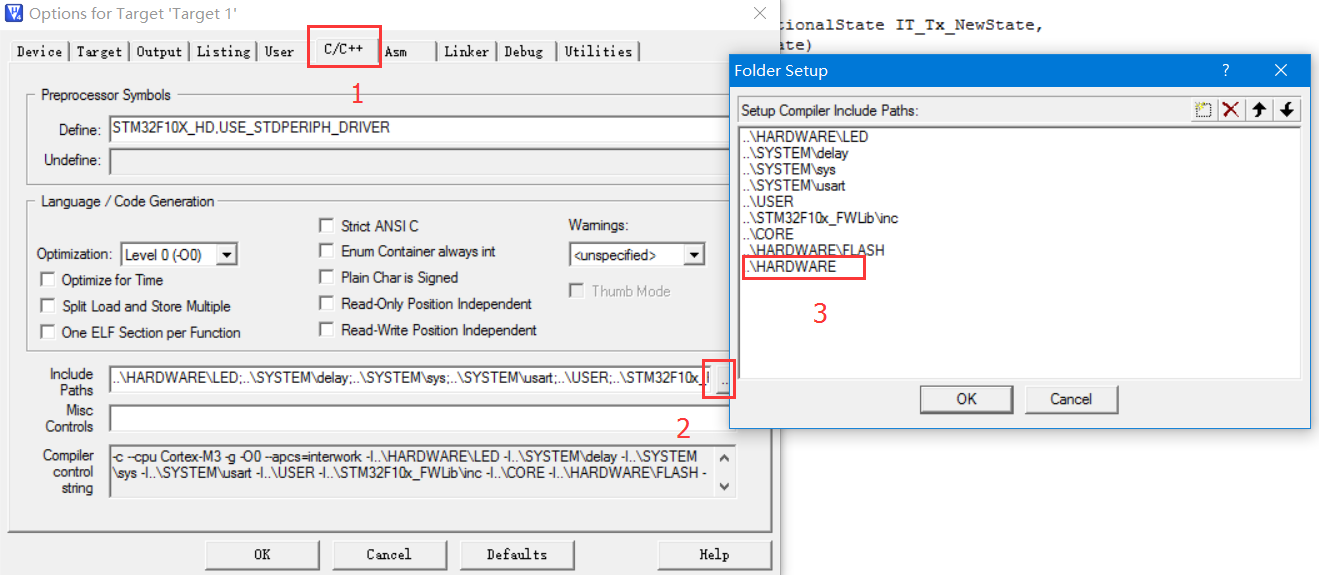
Task: Select the C/C++ tab
Action: coord(344,48)
